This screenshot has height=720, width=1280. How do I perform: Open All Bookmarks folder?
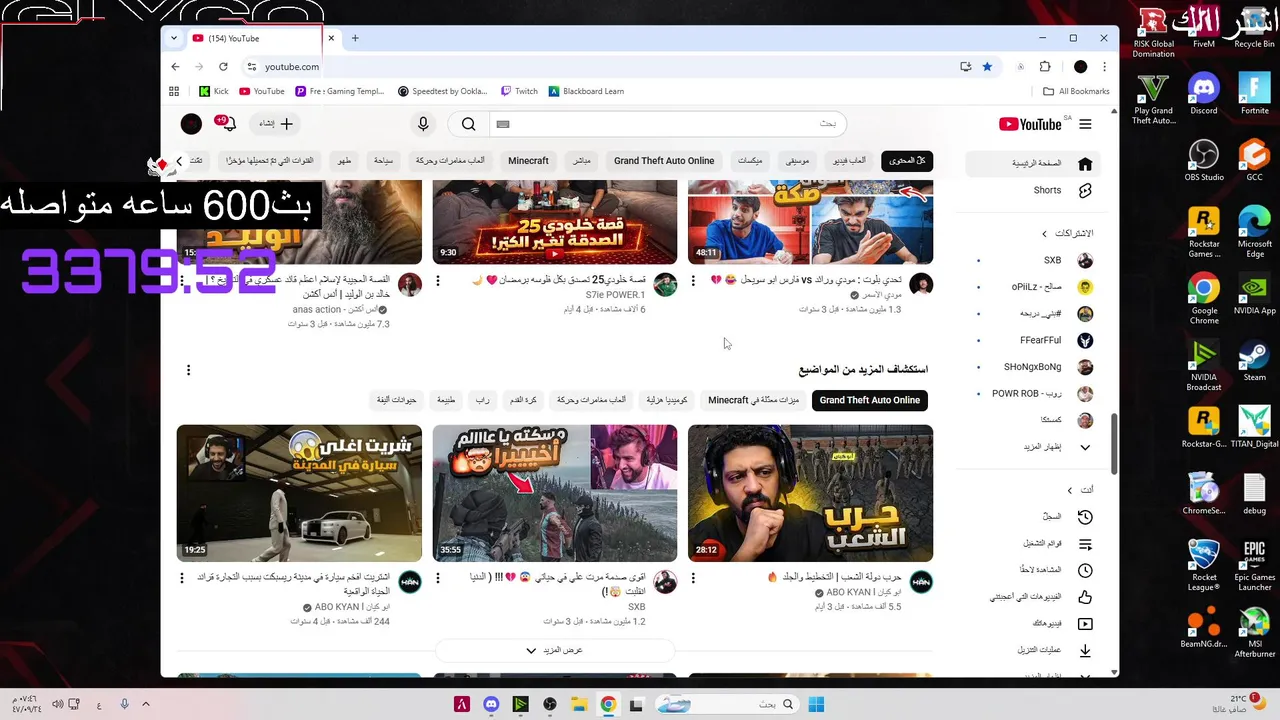pyautogui.click(x=1076, y=91)
